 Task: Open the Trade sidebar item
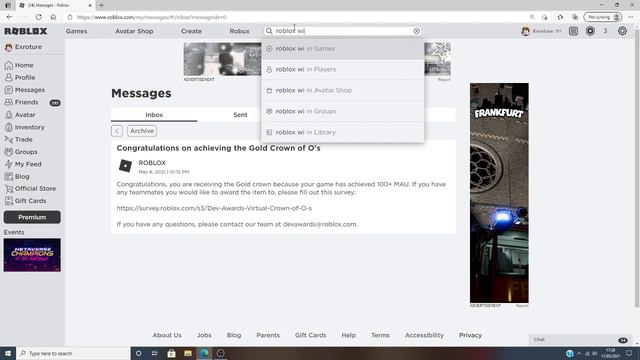(18, 140)
